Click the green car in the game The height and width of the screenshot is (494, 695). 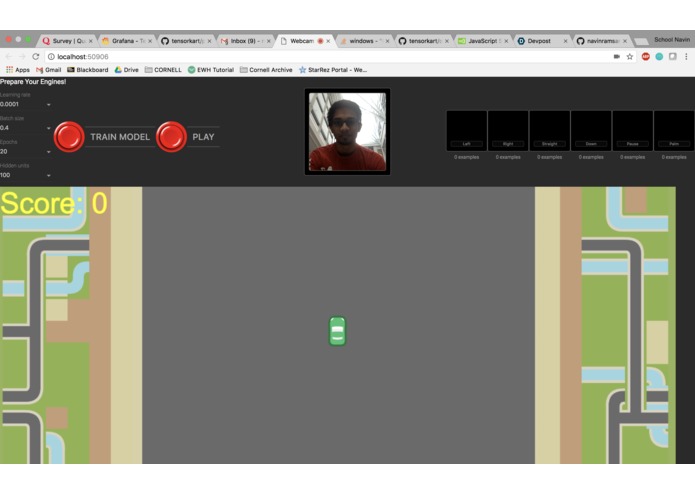tap(337, 331)
